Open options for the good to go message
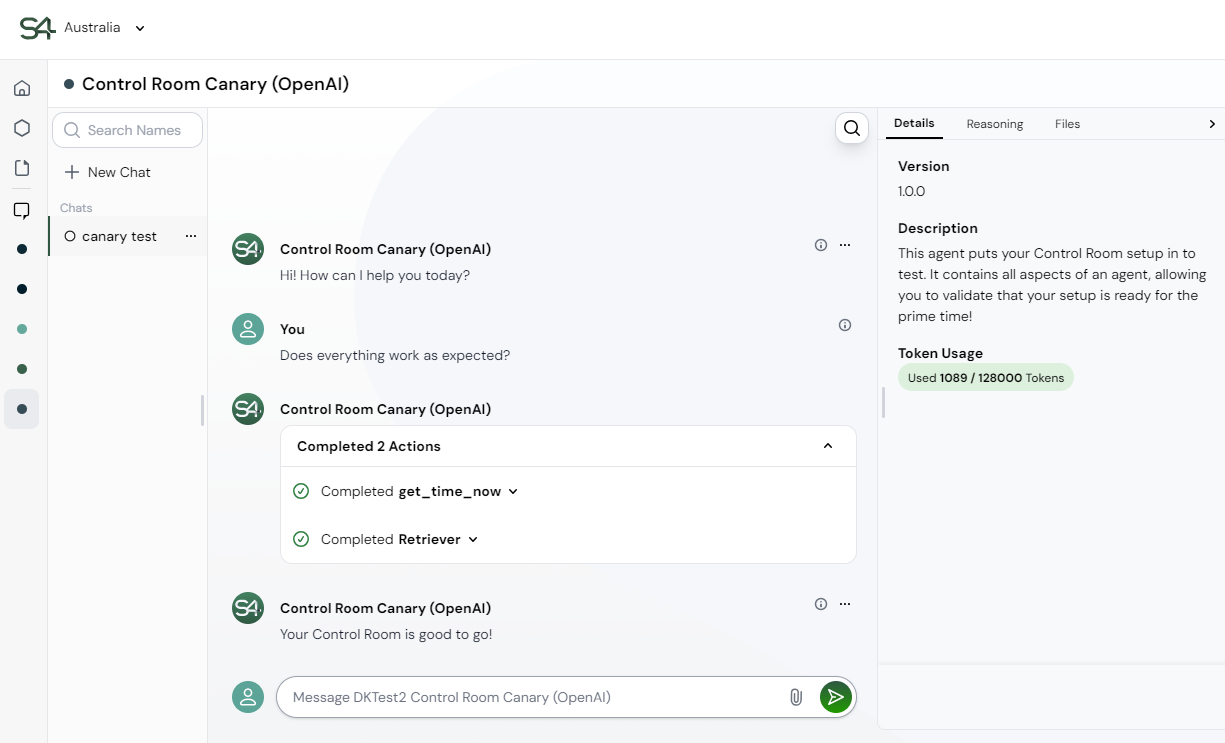1225x743 pixels. tap(845, 604)
